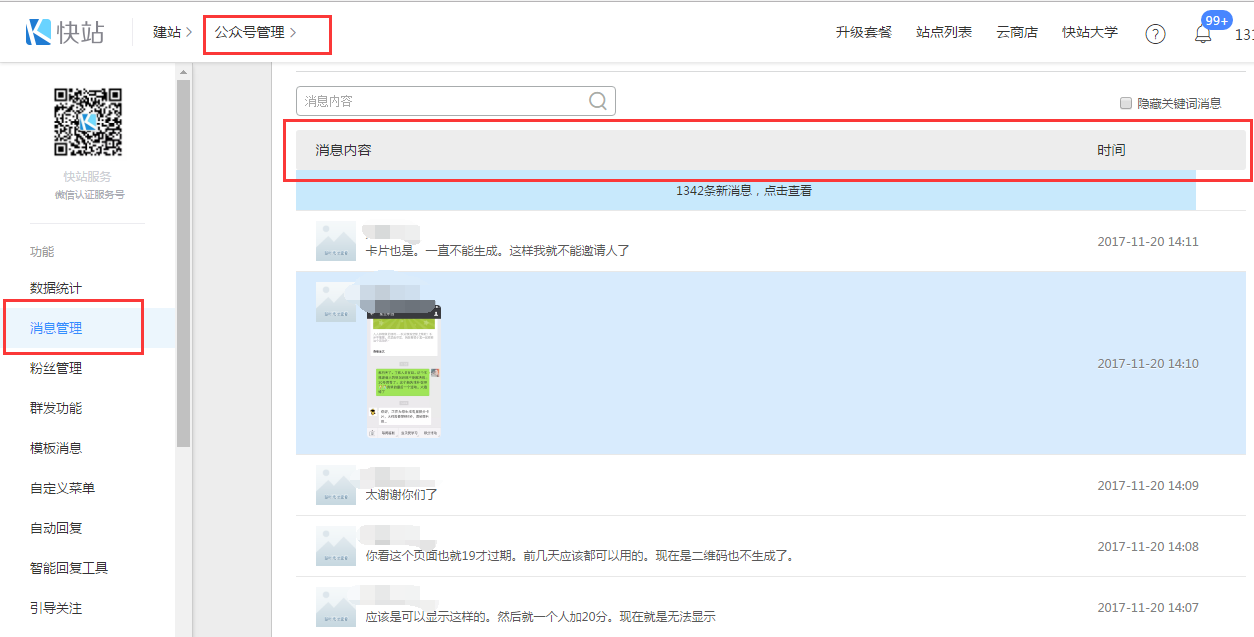Open 消息管理 in sidebar
This screenshot has width=1254, height=637.
[56, 328]
